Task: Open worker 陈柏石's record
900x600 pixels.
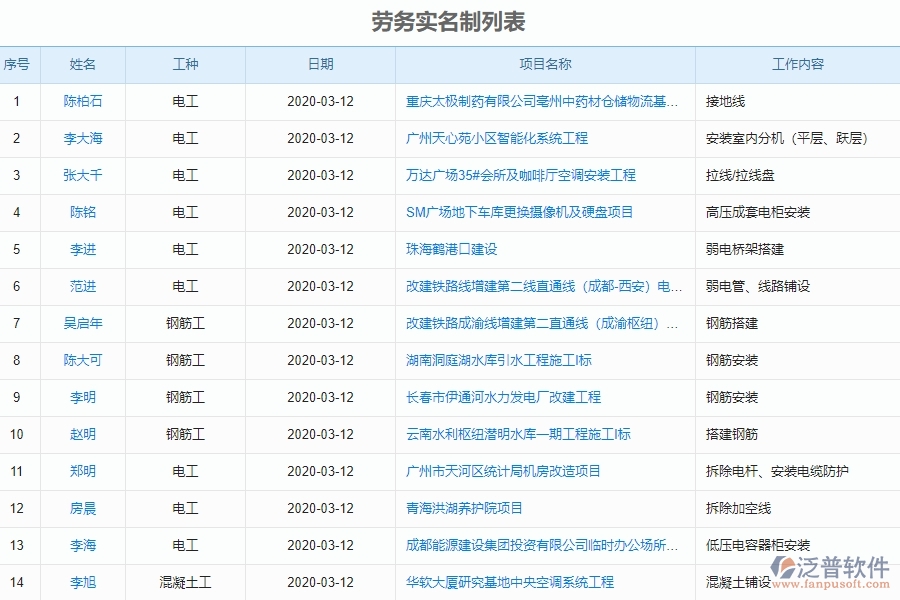Action: (x=82, y=101)
